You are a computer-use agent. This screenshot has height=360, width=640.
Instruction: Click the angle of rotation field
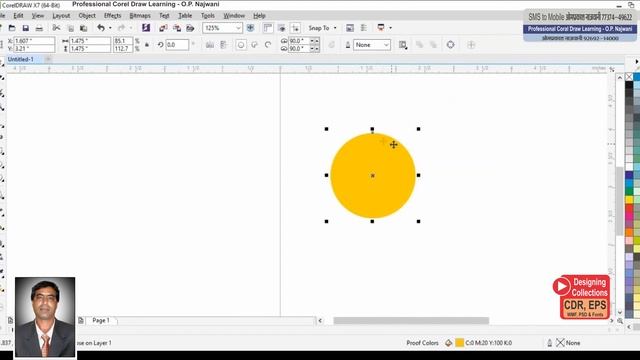click(x=177, y=44)
